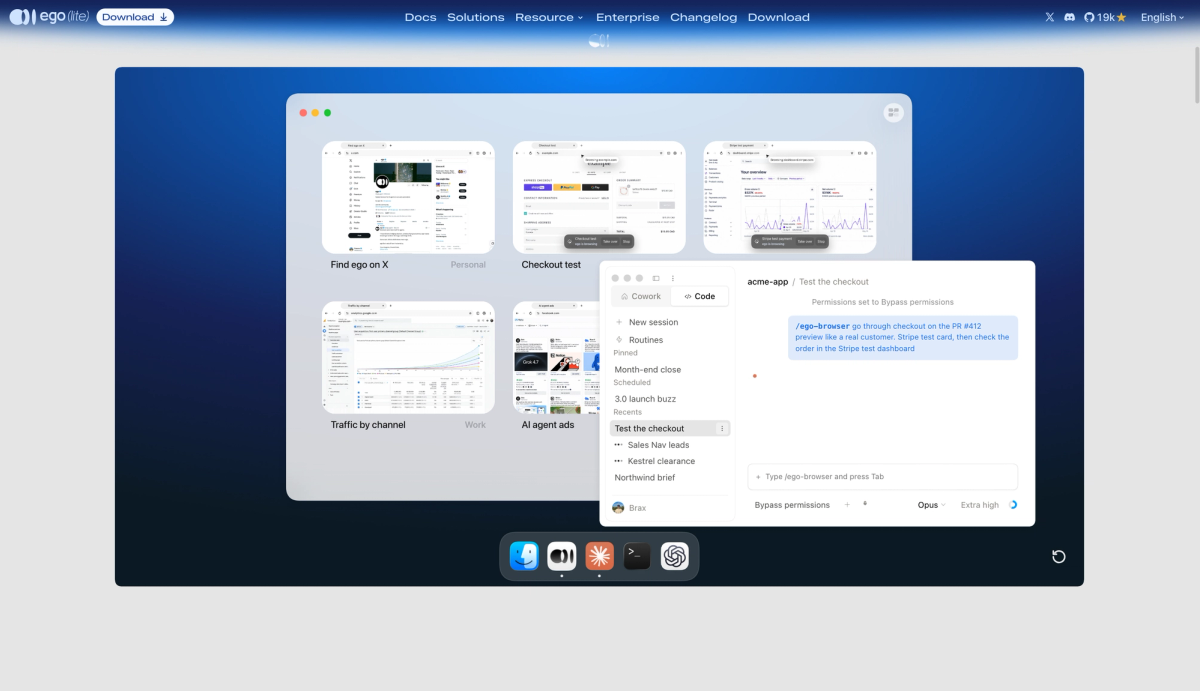The height and width of the screenshot is (691, 1200).
Task: Change the Extra high effort setting
Action: [980, 505]
